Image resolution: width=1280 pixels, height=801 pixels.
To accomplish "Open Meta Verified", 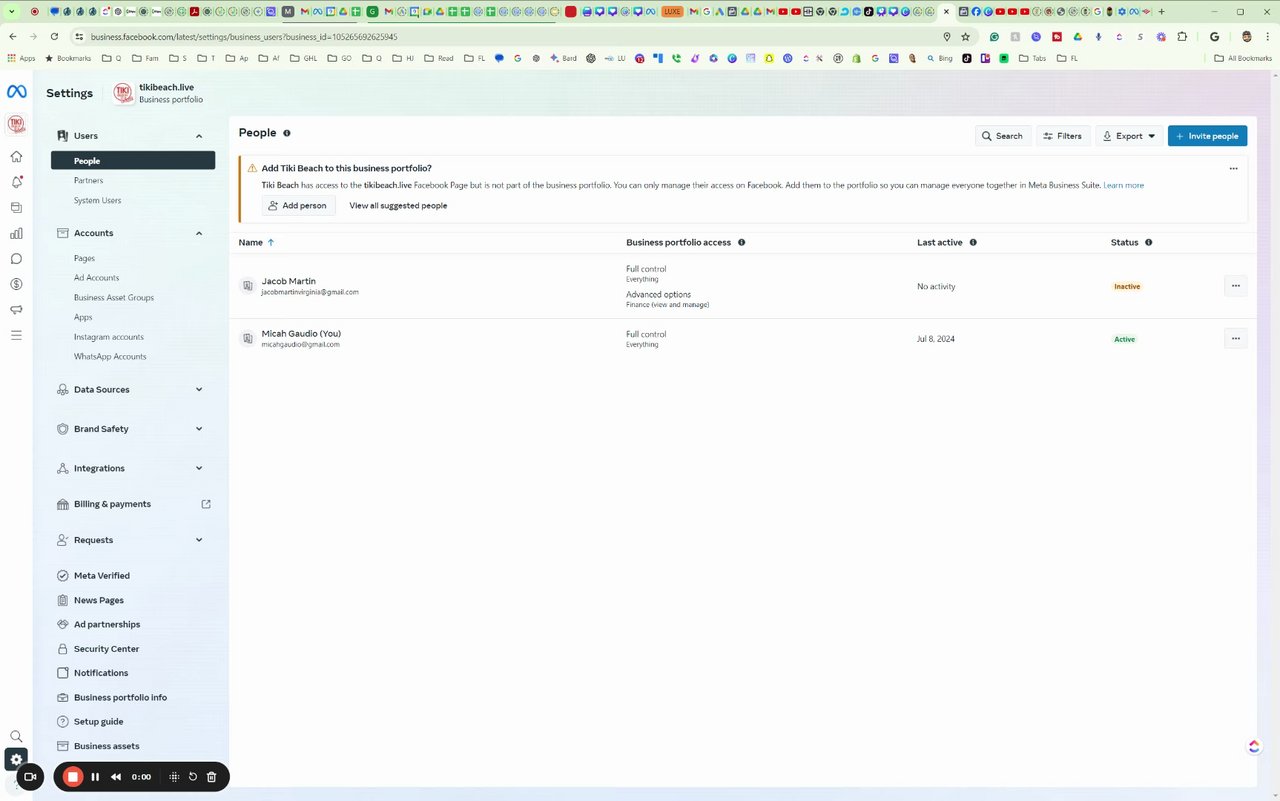I will point(102,576).
